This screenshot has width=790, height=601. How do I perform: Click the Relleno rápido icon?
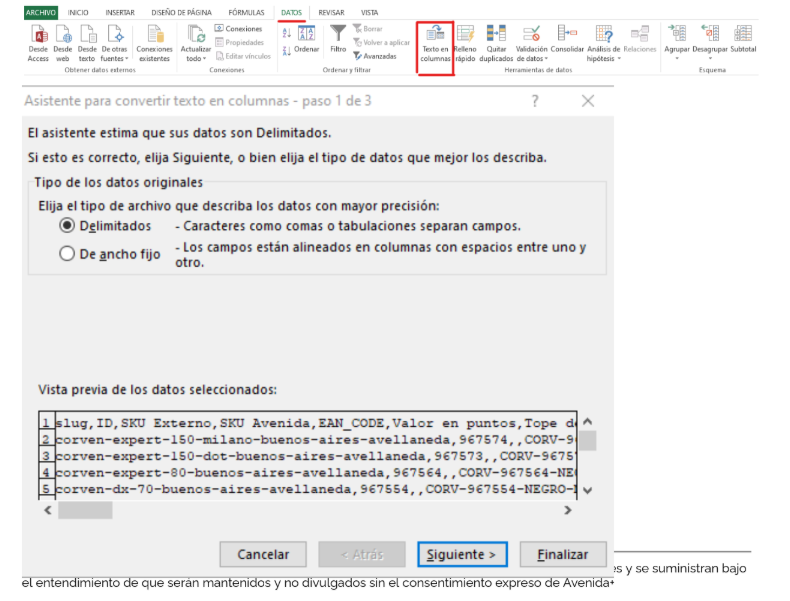(x=465, y=36)
